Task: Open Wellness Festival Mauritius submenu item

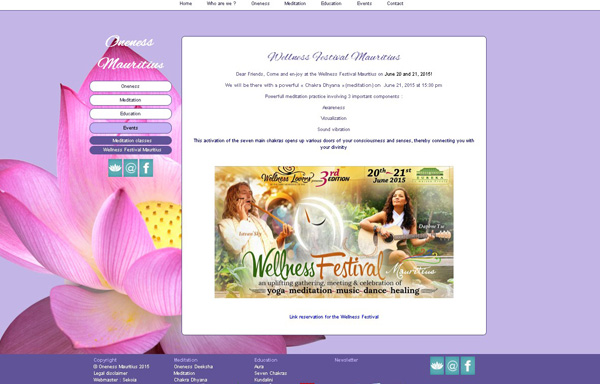Action: point(130,150)
